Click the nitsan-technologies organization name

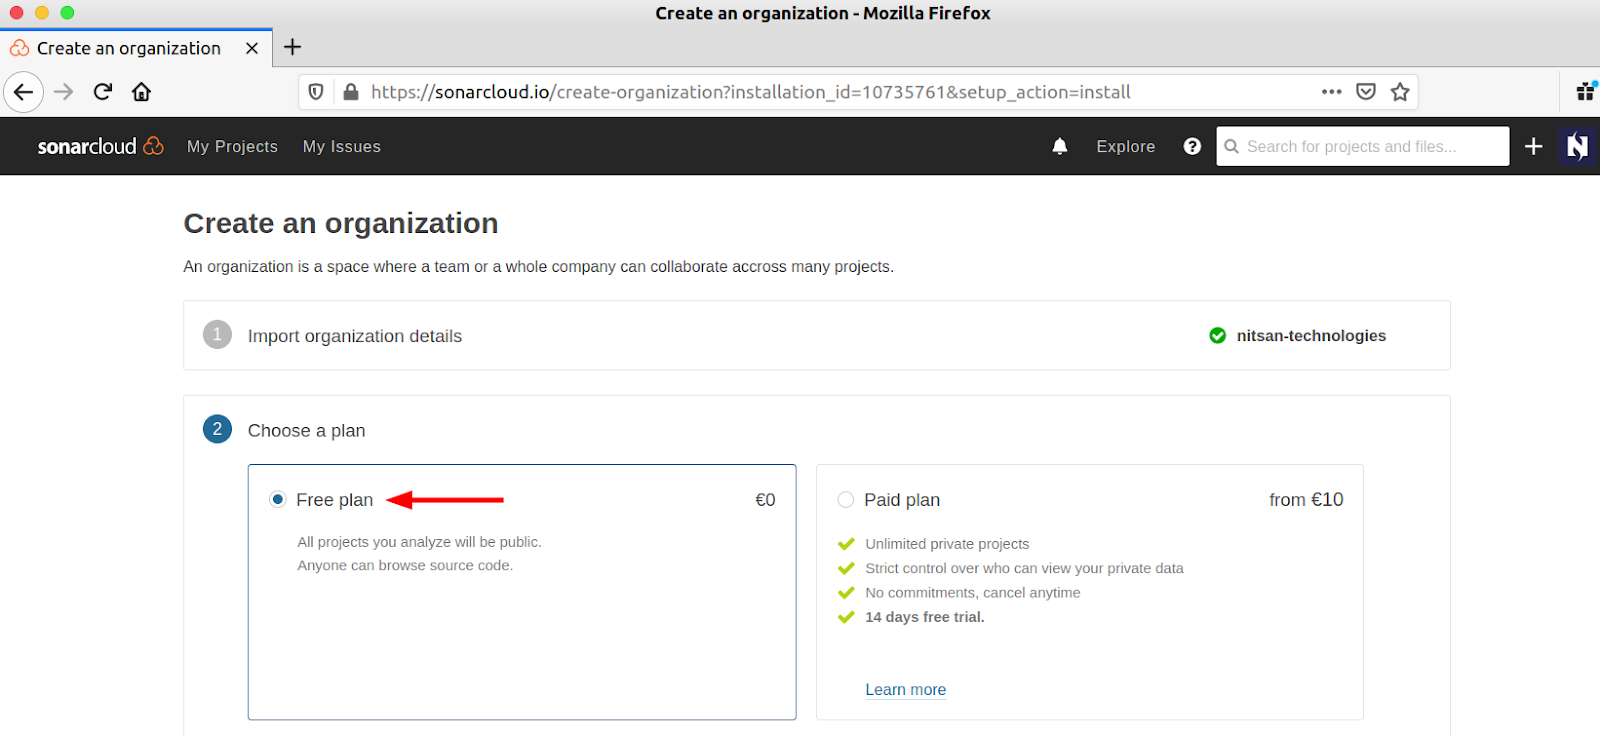point(1311,336)
